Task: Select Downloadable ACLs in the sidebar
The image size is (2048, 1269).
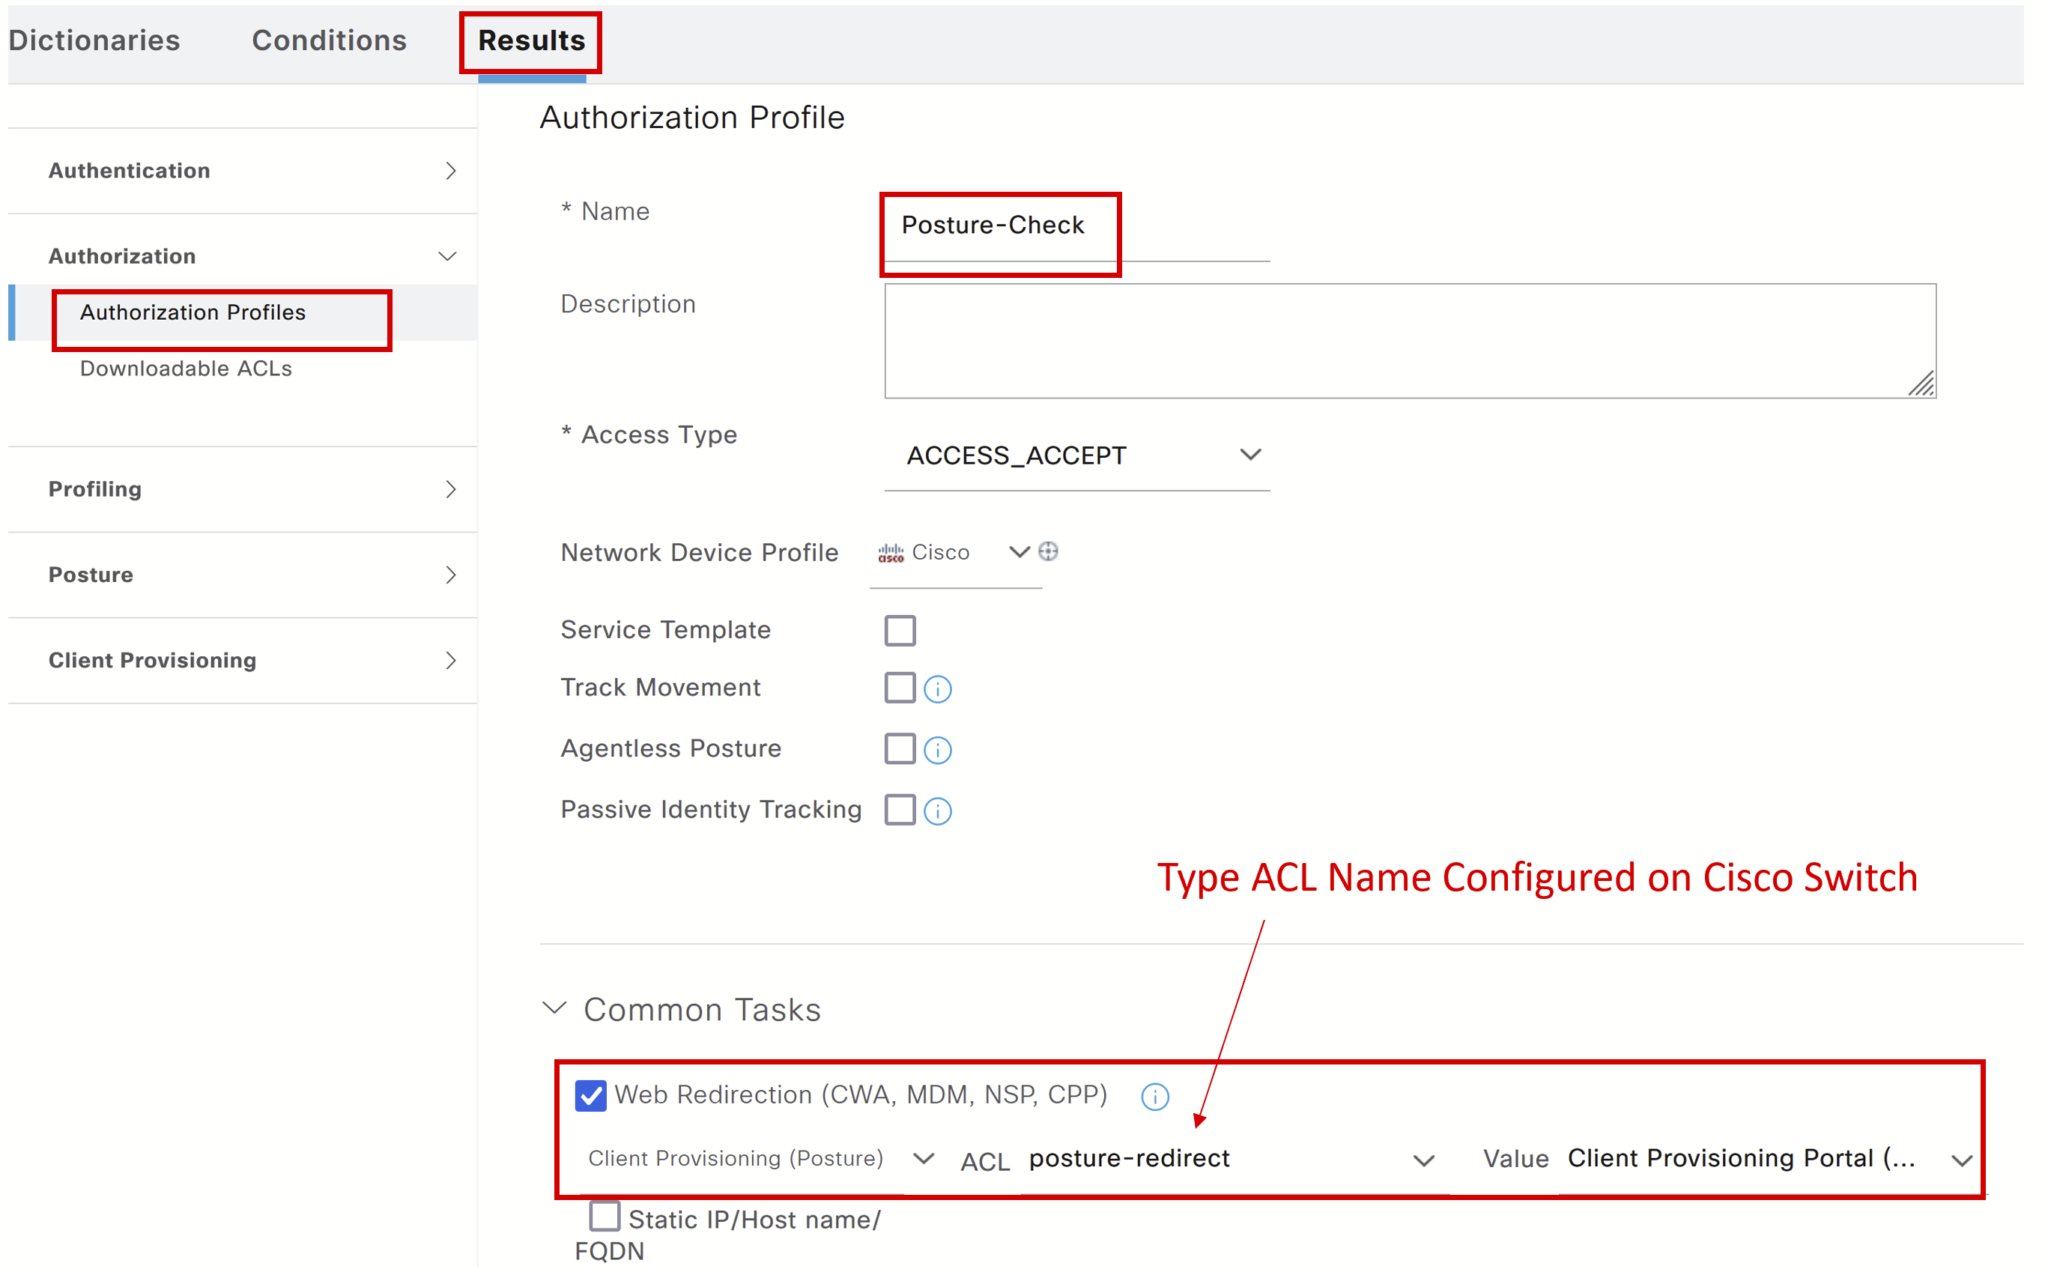Action: 185,368
